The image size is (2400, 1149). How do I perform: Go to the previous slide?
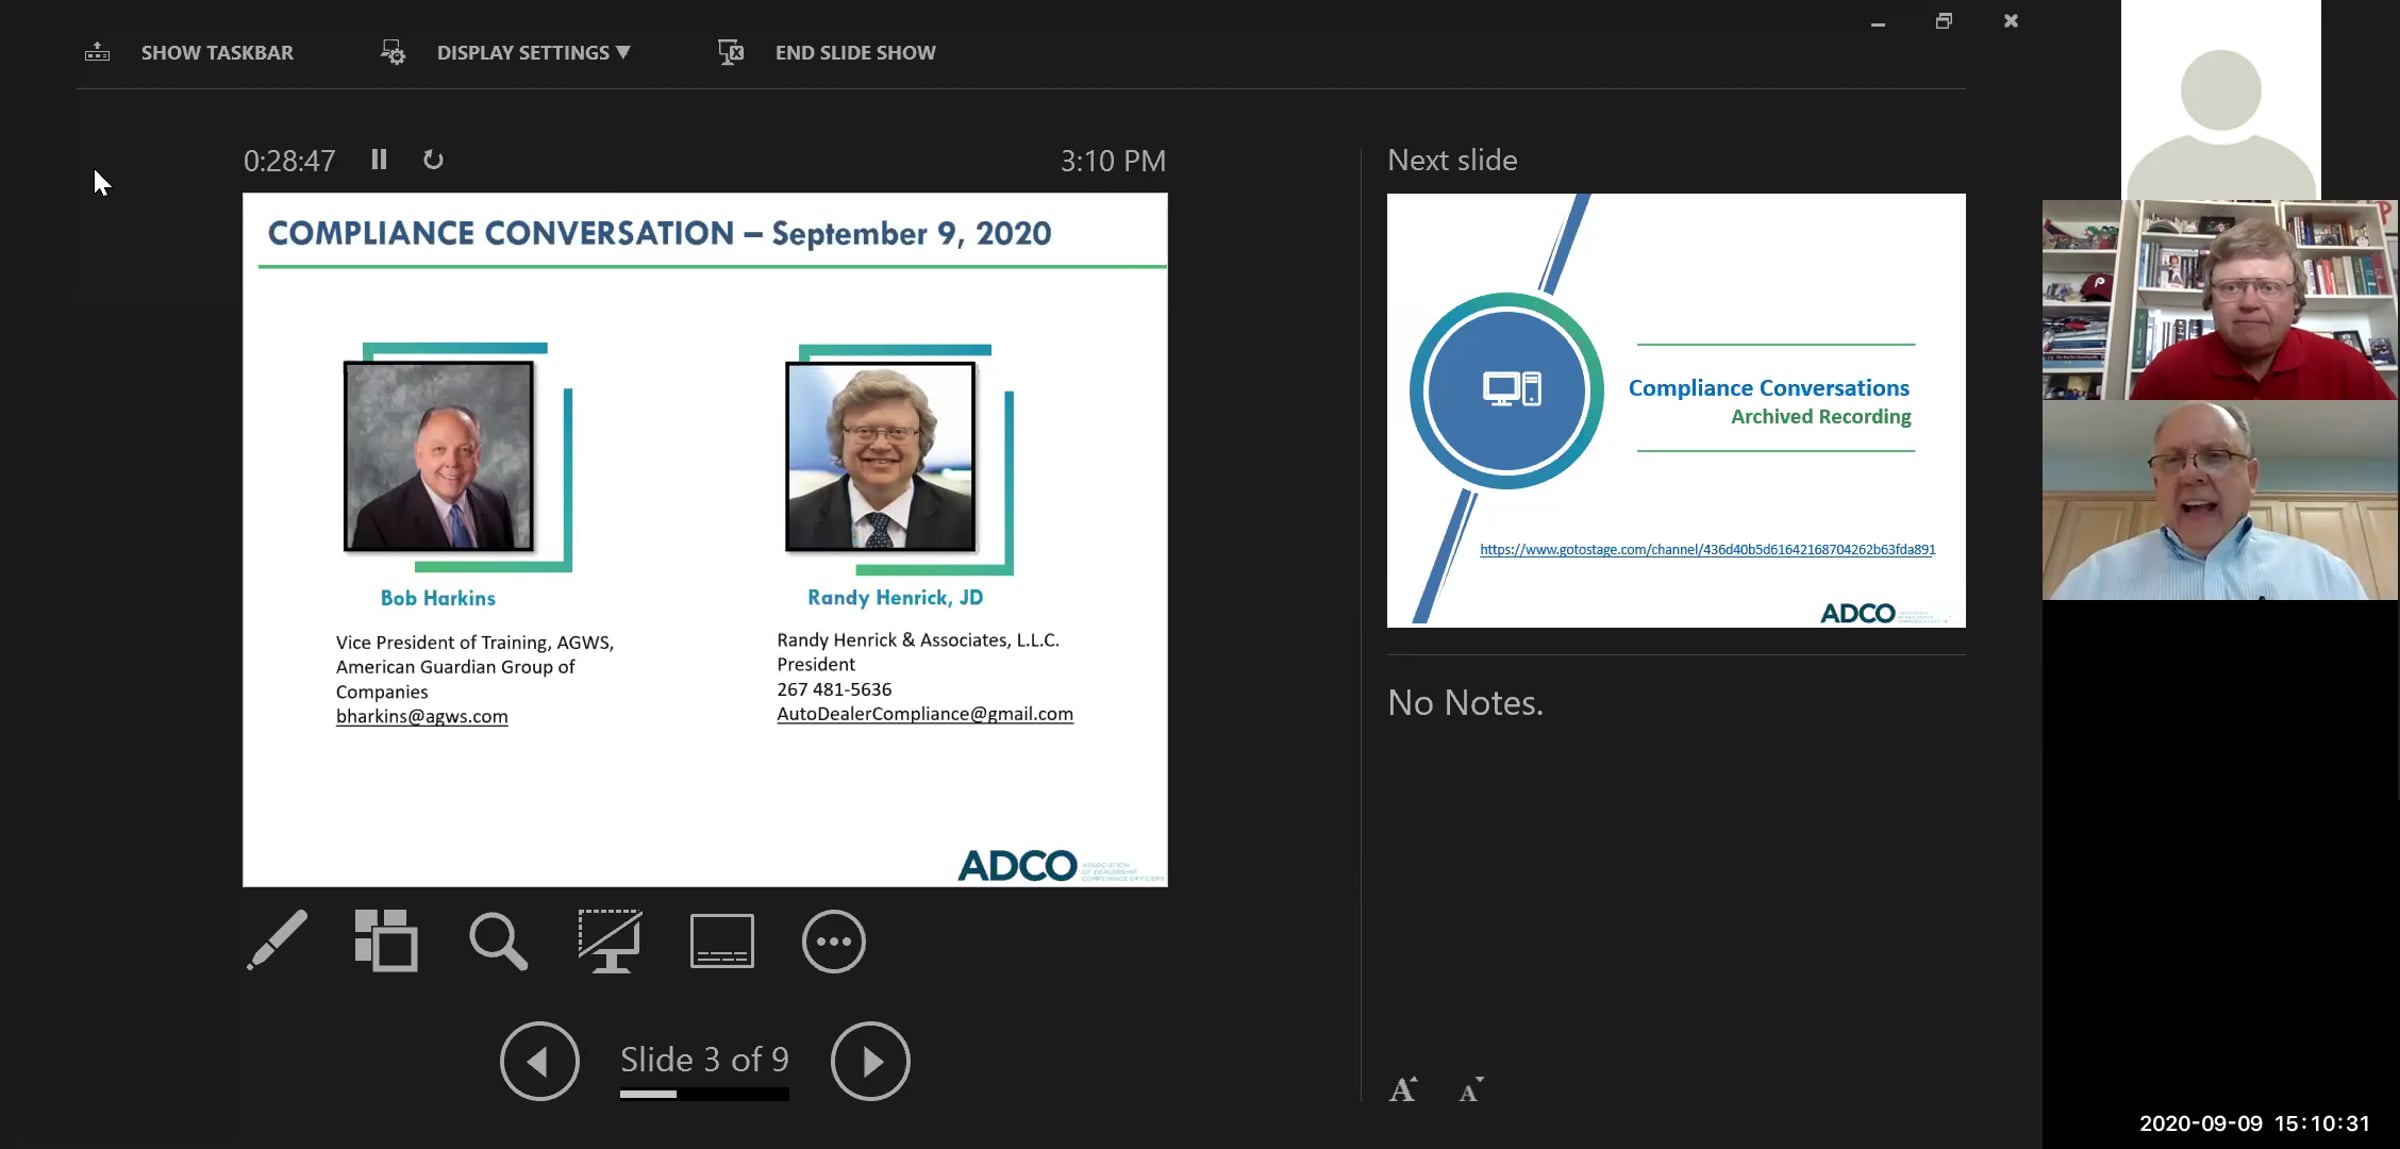[x=540, y=1061]
